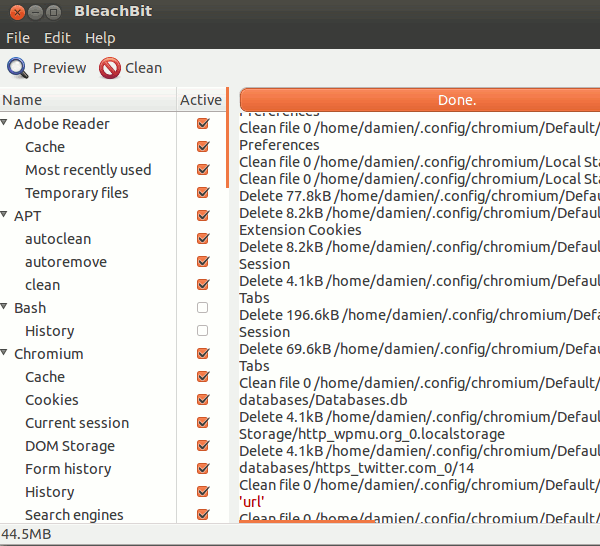Click the Active column header
The height and width of the screenshot is (546, 600).
201,100
